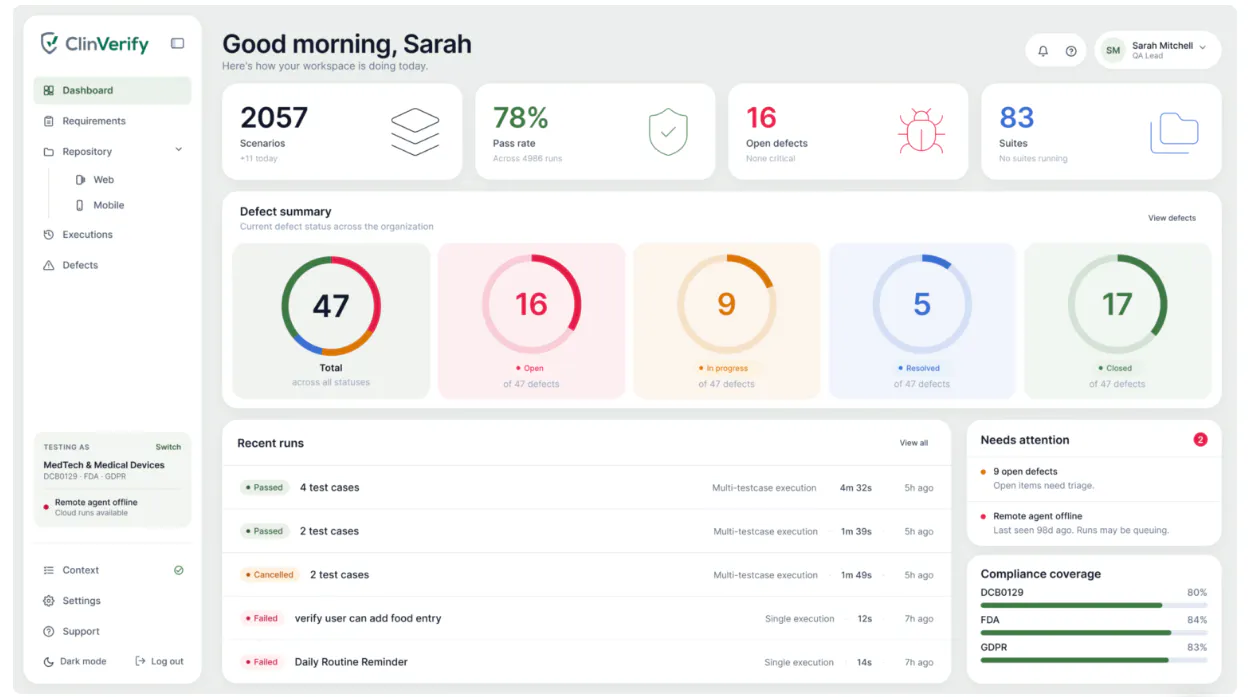Click the Executions history icon
Viewport: 1251px width, 697px height.
(48, 235)
